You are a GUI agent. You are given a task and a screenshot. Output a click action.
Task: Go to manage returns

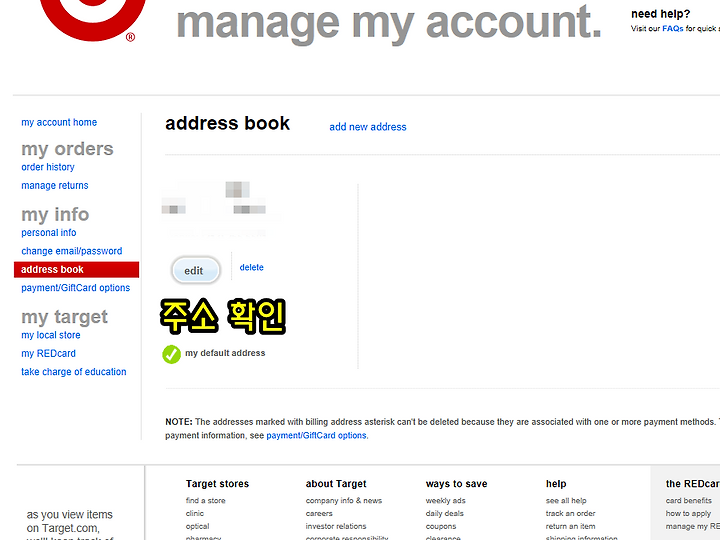(55, 186)
